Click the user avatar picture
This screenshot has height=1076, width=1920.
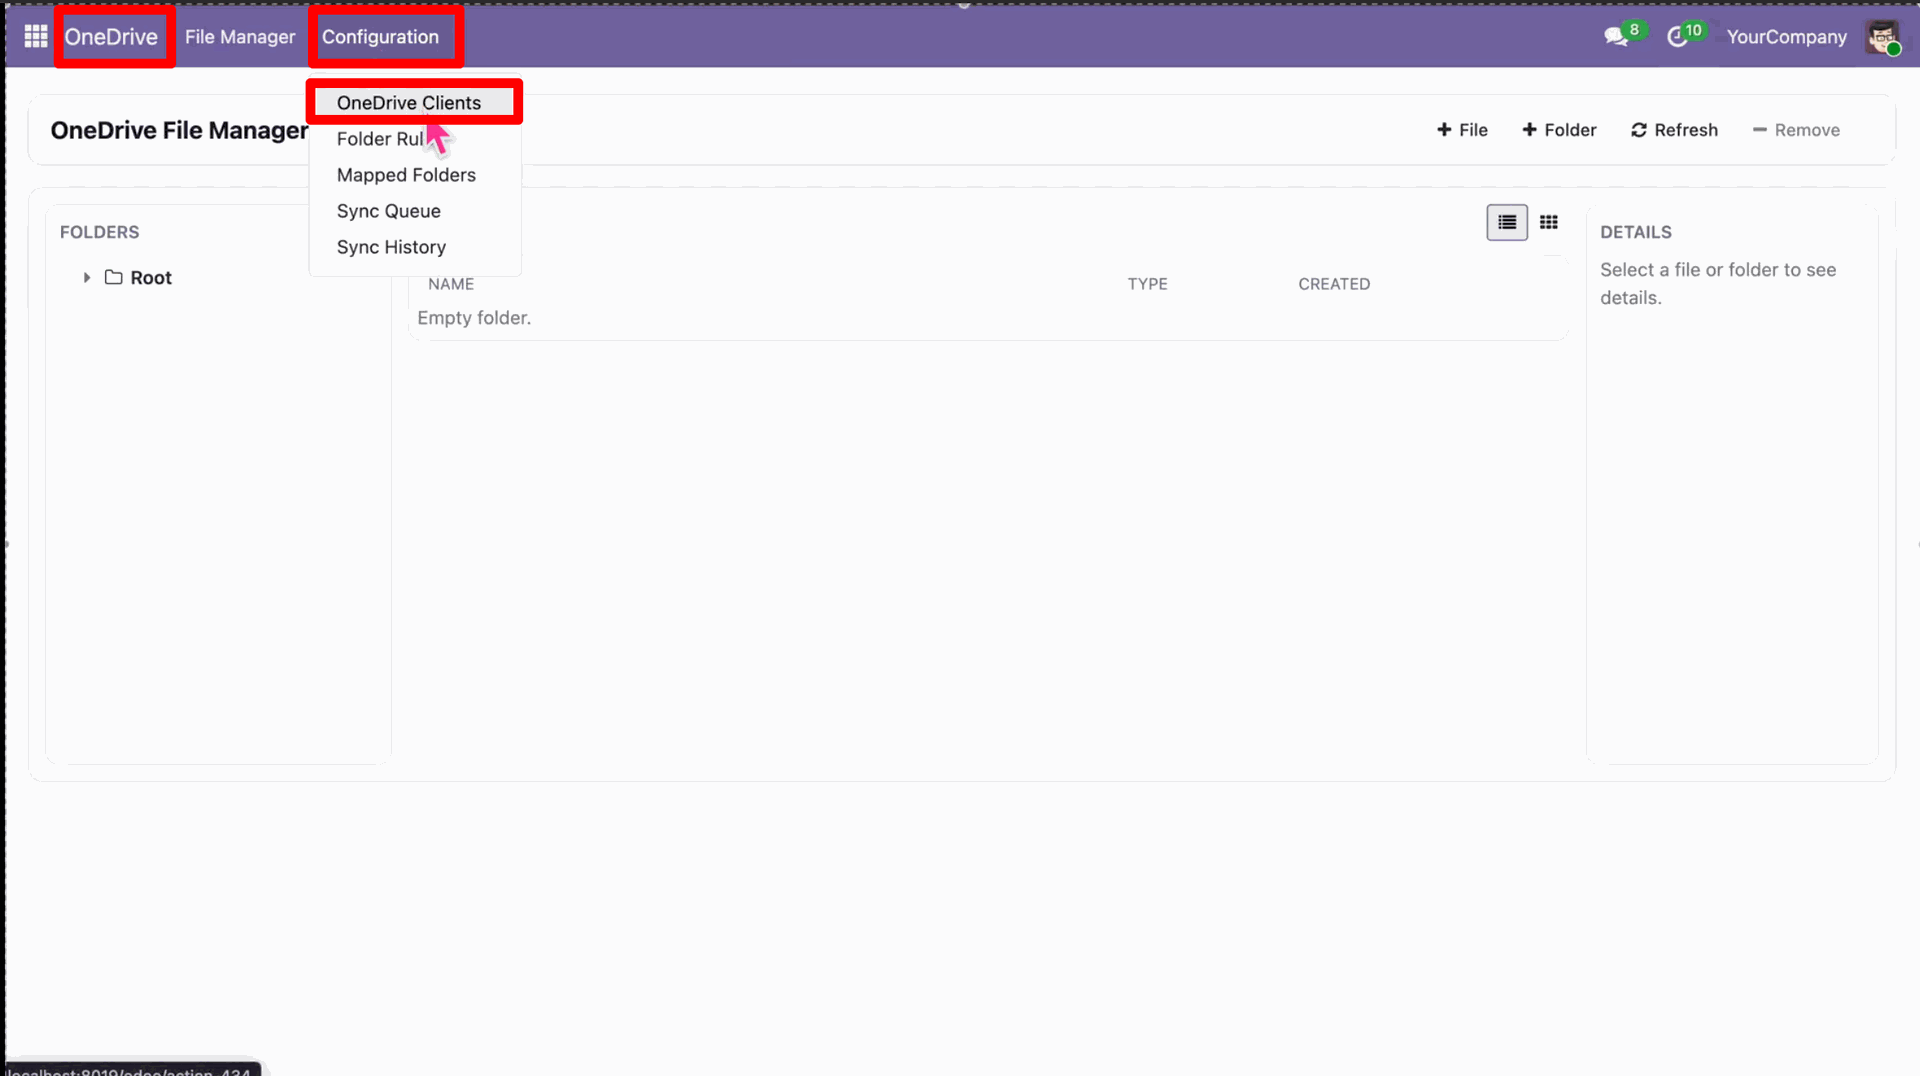click(x=1883, y=37)
